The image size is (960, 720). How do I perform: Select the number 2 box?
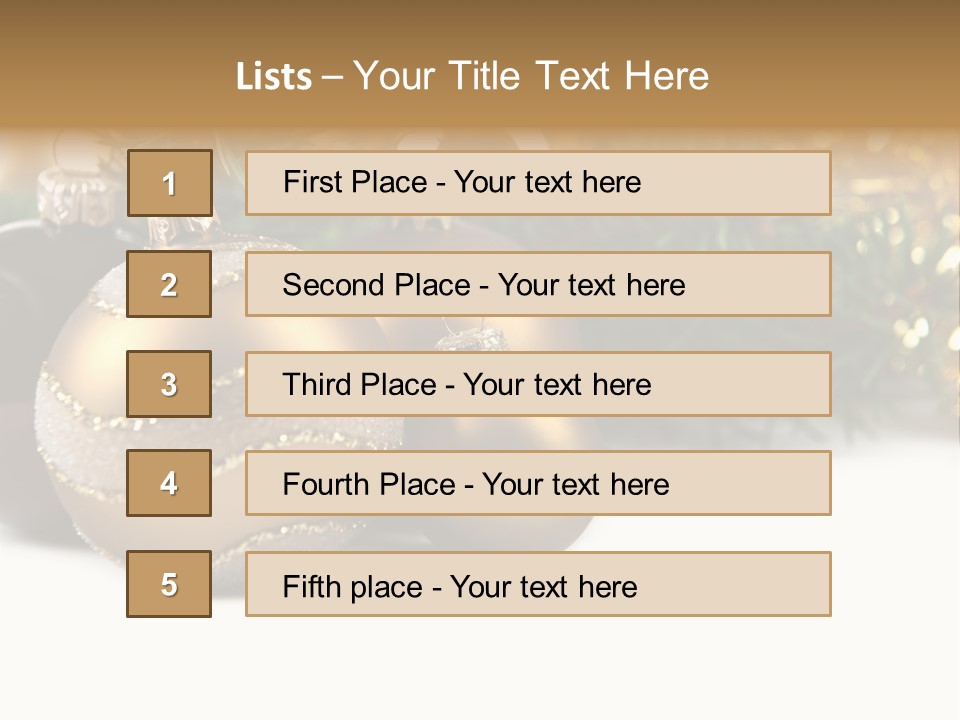tap(169, 284)
